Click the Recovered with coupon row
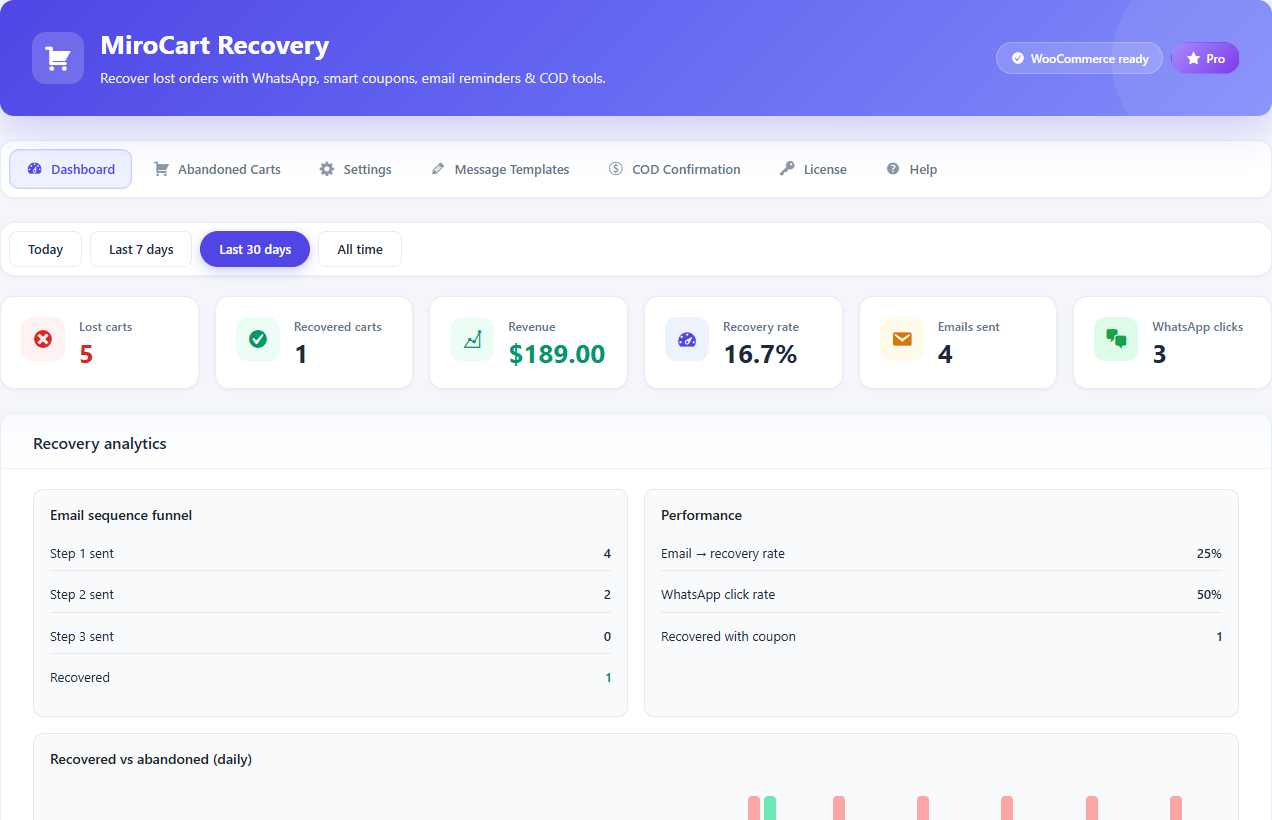The width and height of the screenshot is (1272, 820). pyautogui.click(x=941, y=636)
